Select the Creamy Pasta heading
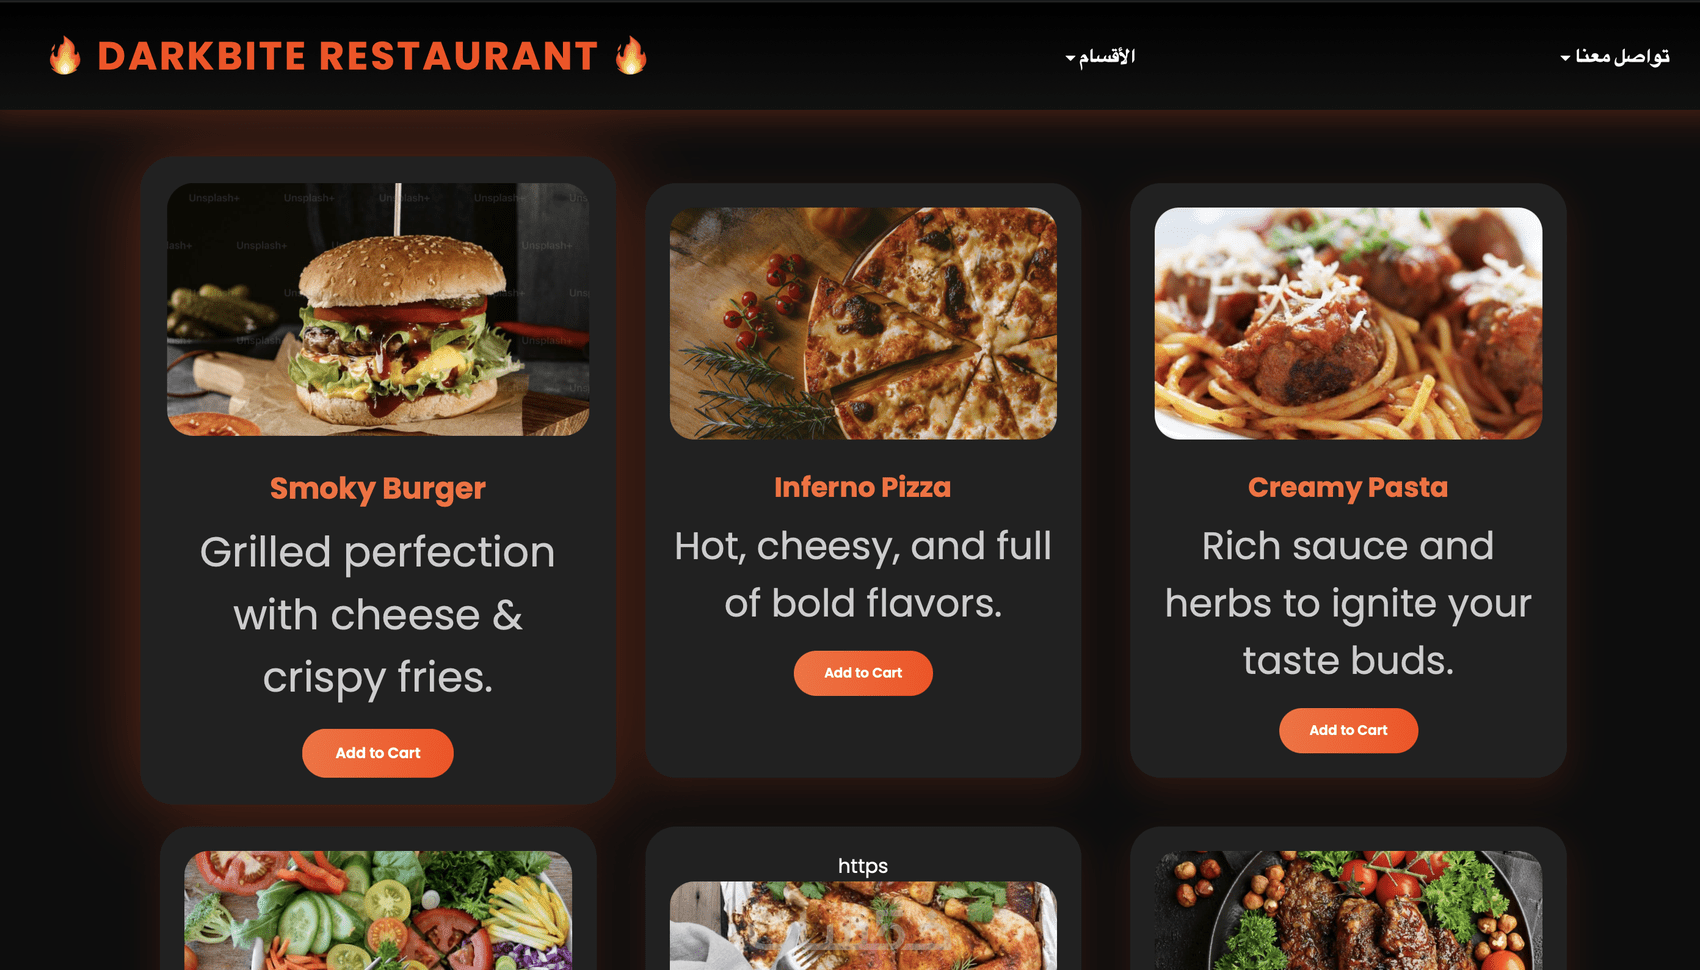This screenshot has height=970, width=1700. pos(1348,487)
